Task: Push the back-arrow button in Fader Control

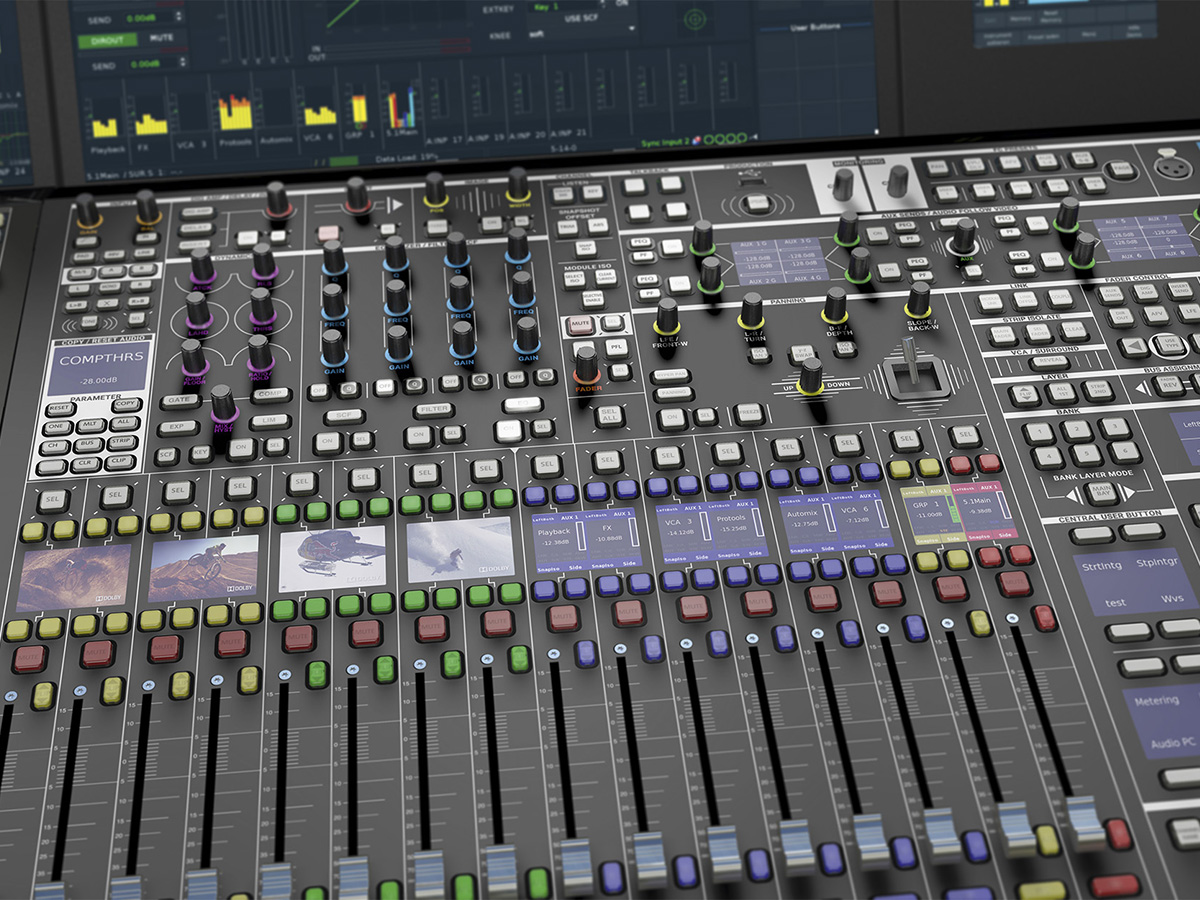Action: tap(1134, 347)
